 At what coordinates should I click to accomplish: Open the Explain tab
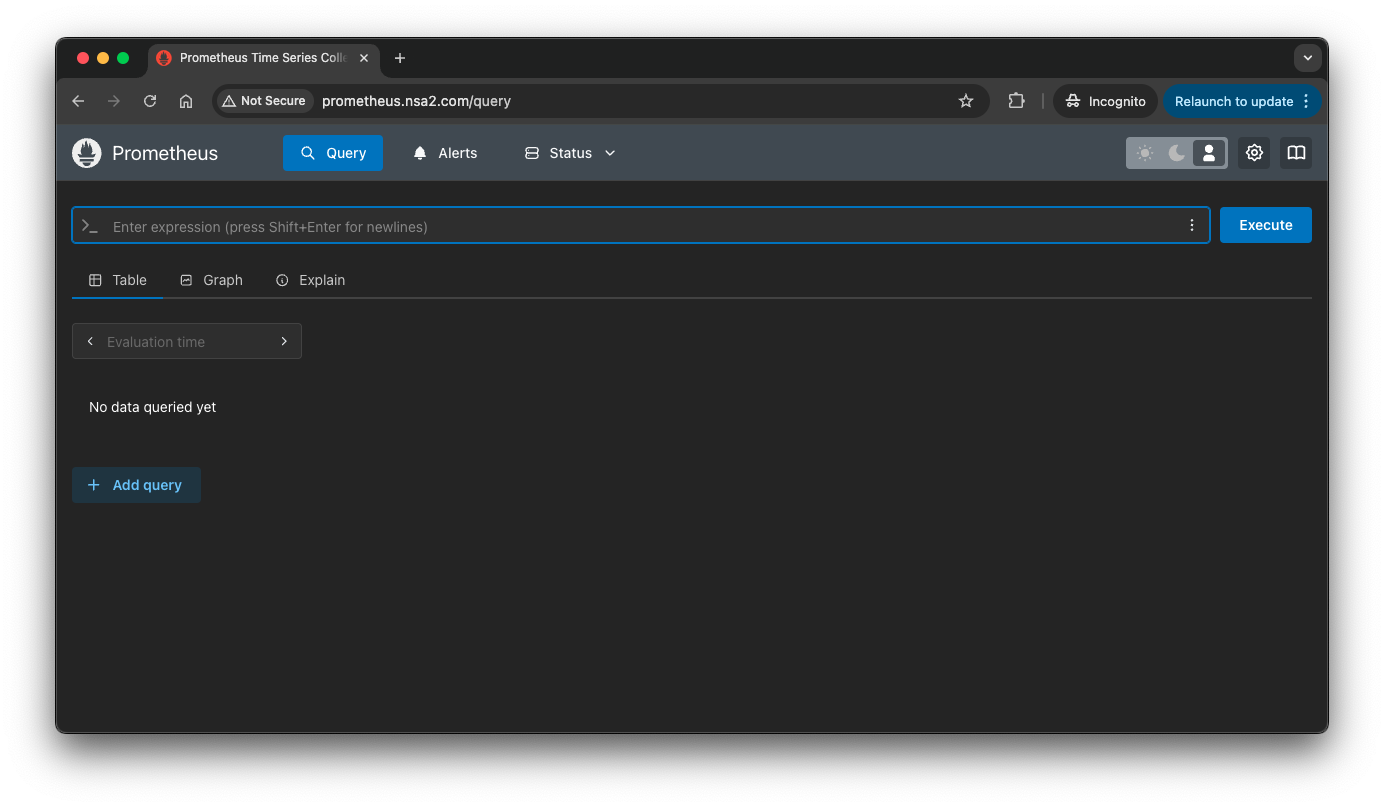(310, 280)
